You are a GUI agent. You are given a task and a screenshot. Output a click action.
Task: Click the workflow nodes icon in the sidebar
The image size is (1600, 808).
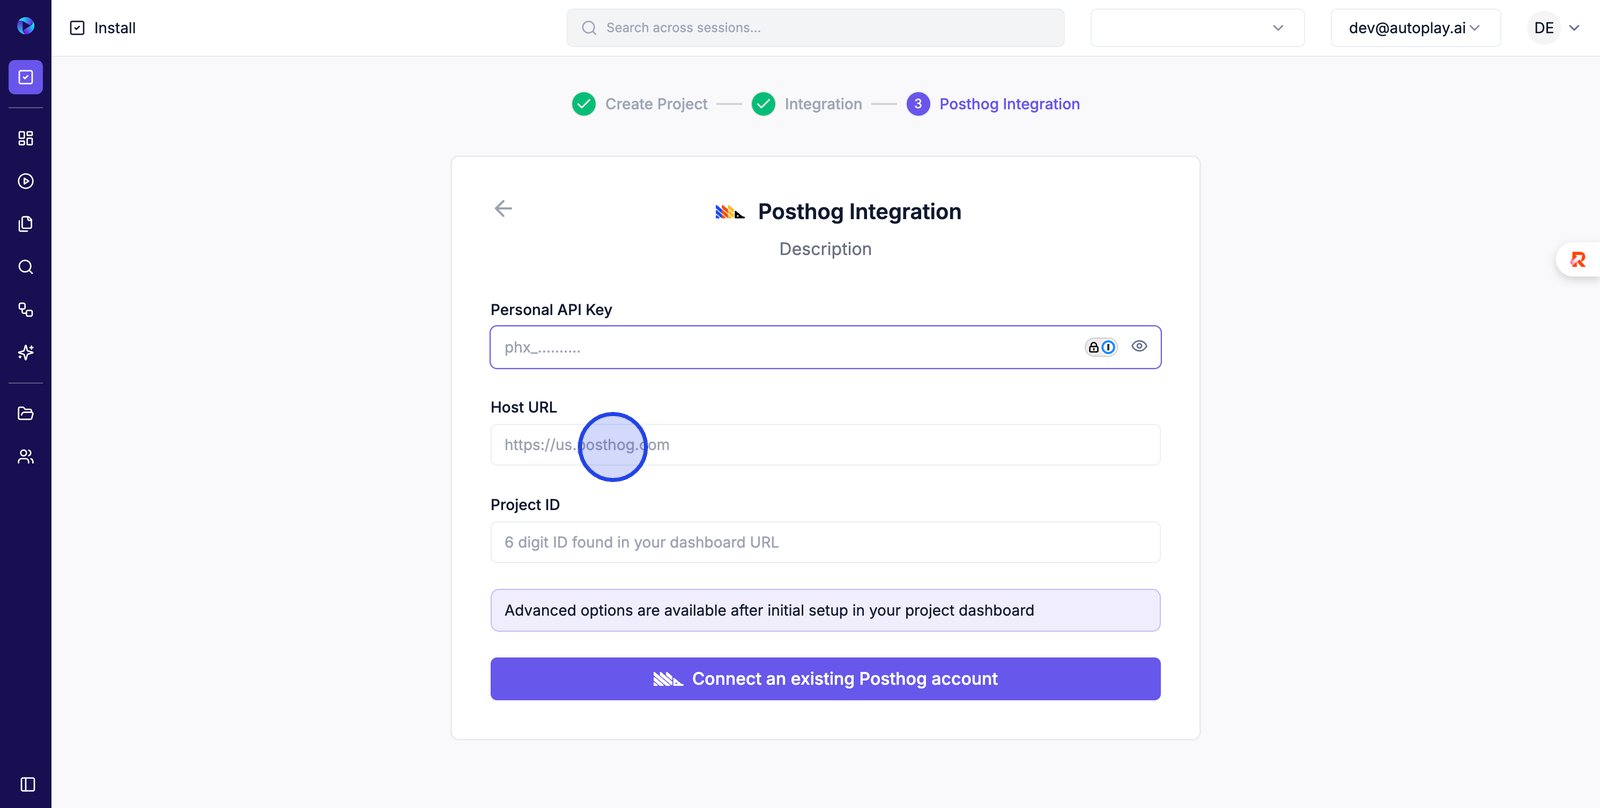click(26, 310)
